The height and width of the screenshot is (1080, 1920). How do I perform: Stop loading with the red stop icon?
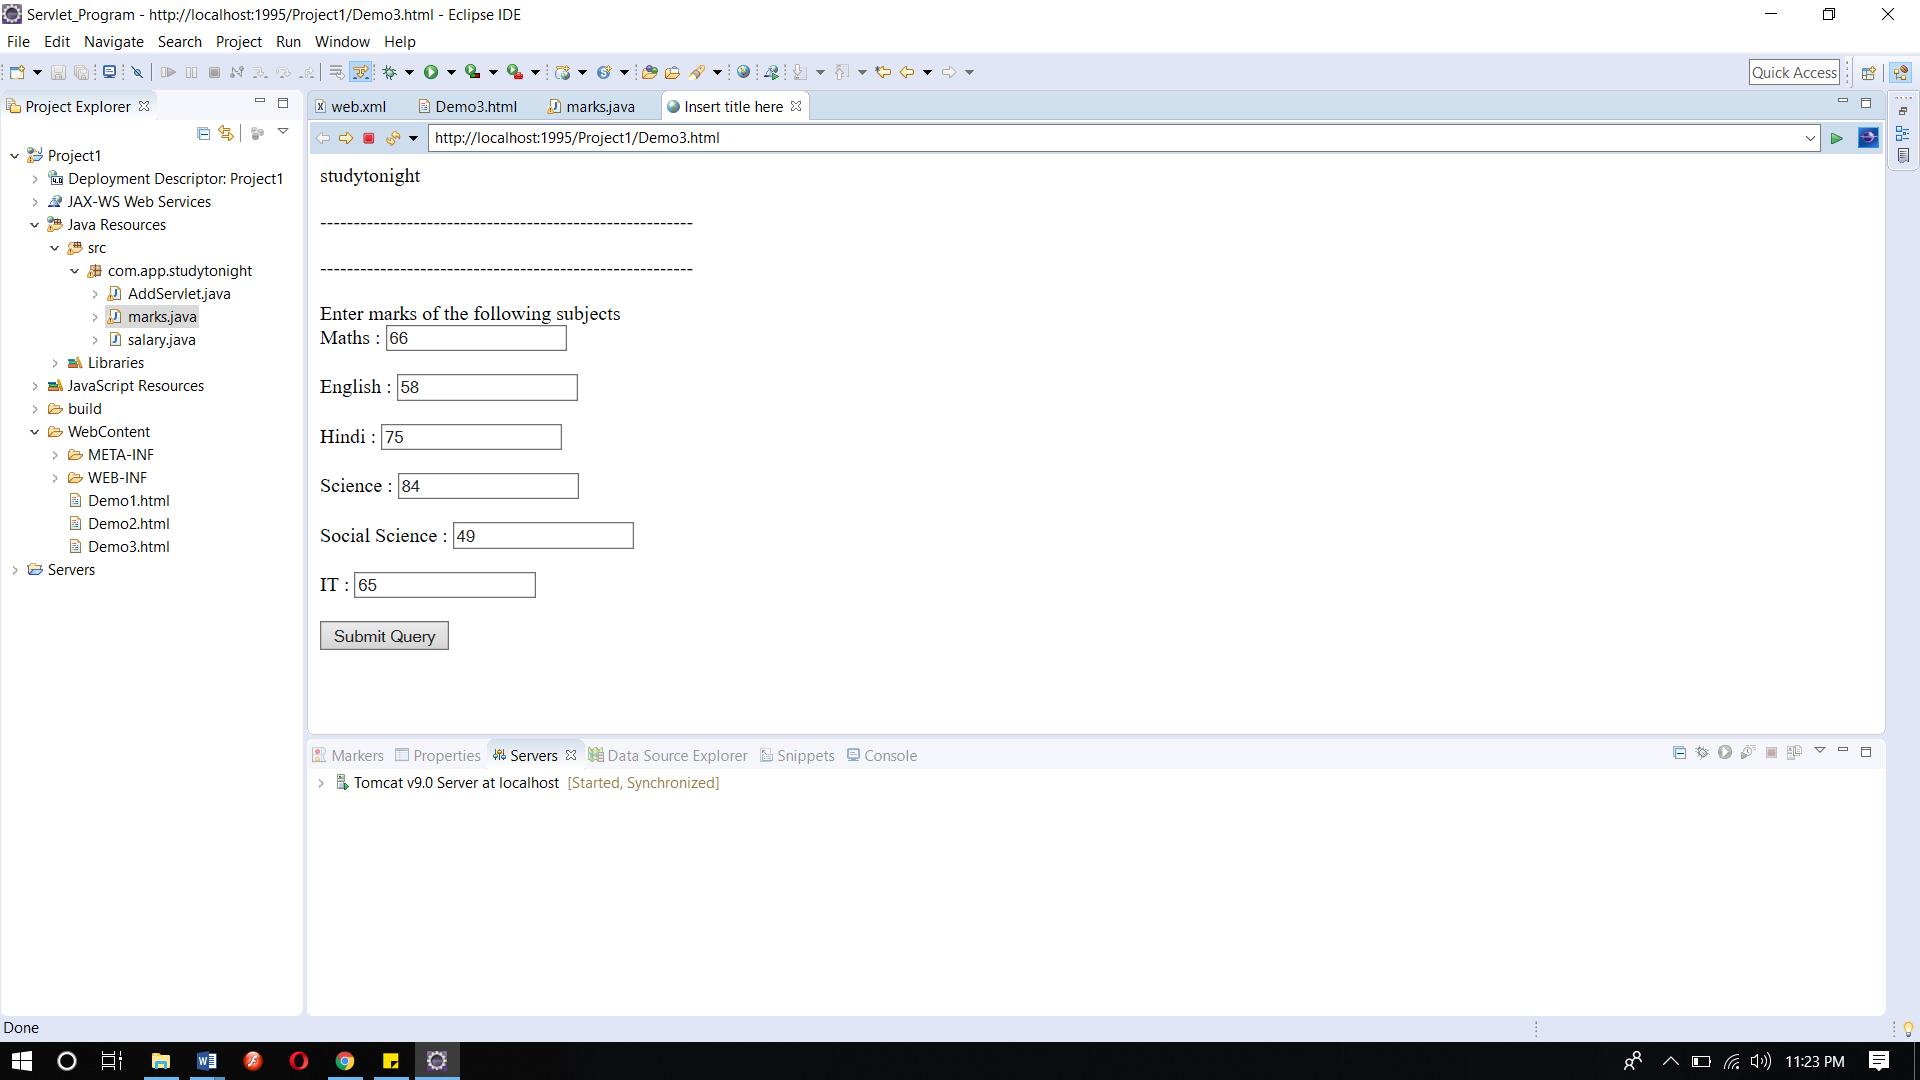368,138
